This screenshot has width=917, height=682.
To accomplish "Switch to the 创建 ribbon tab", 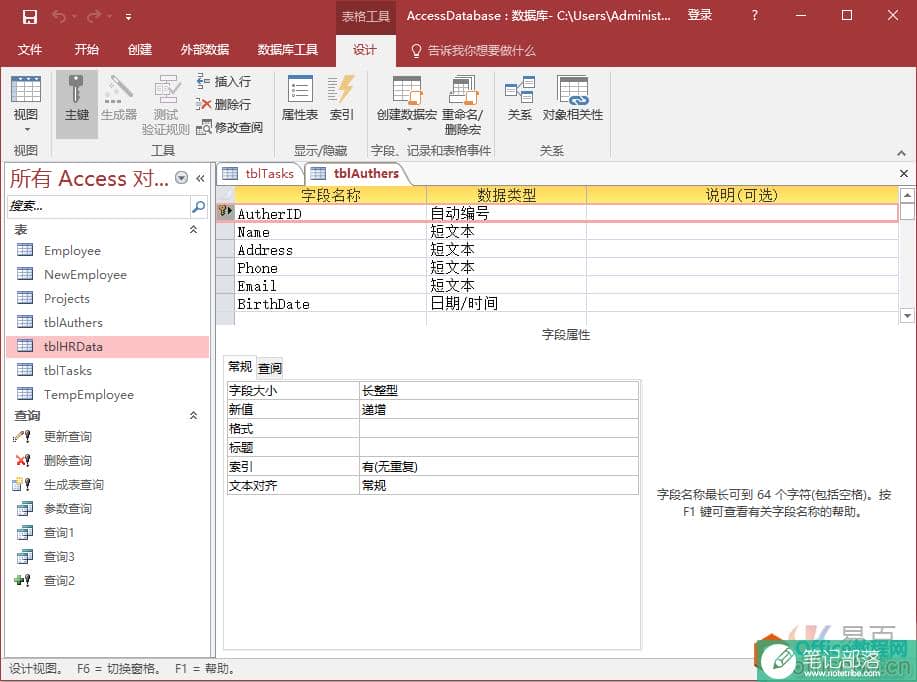I will coord(140,50).
